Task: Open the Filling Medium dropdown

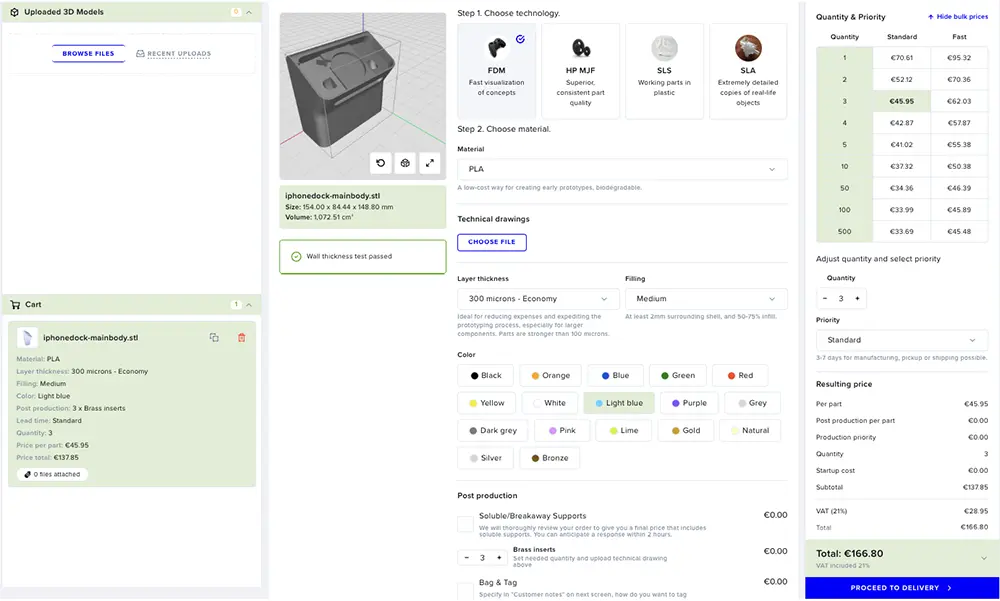Action: pyautogui.click(x=706, y=299)
